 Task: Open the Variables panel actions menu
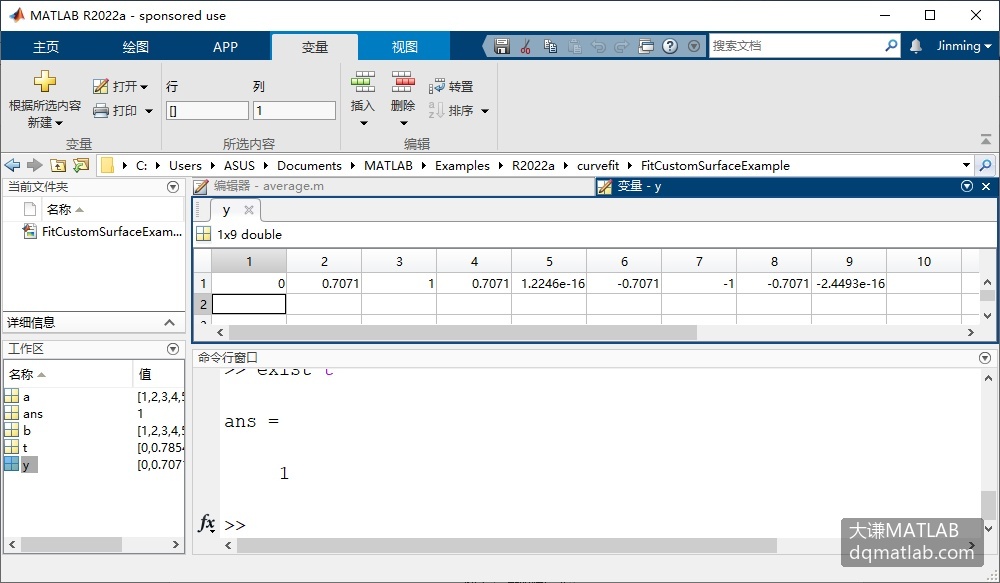pyautogui.click(x=967, y=186)
